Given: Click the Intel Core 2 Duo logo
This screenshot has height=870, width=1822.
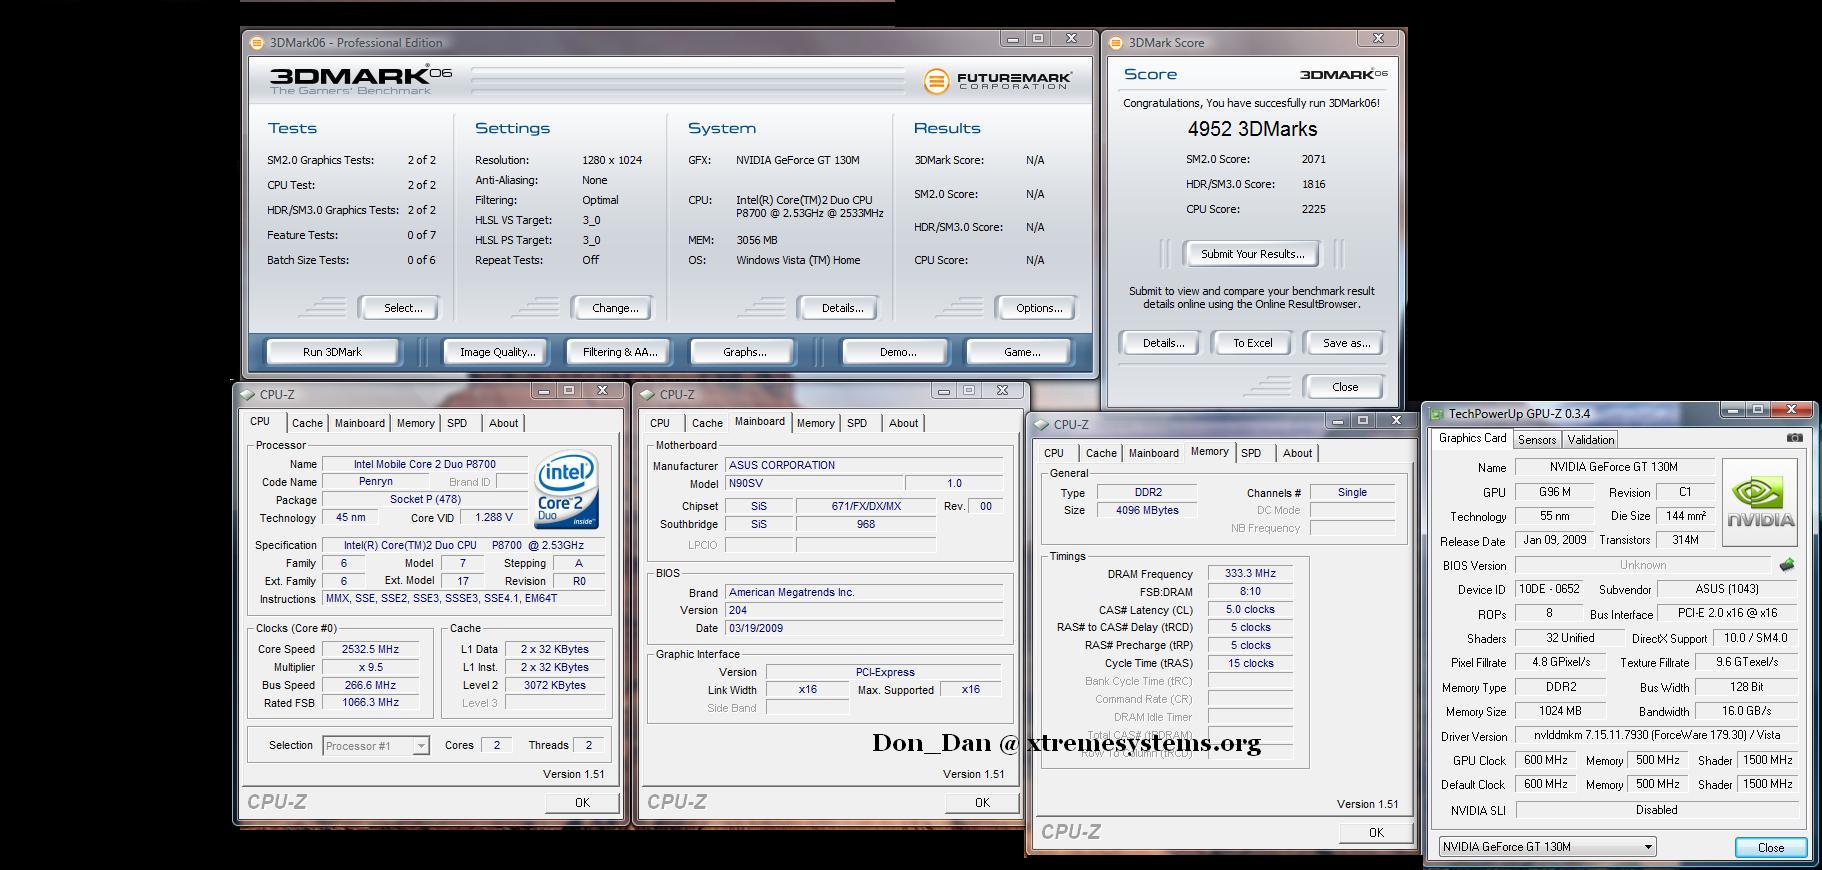Looking at the screenshot, I should pos(567,491).
